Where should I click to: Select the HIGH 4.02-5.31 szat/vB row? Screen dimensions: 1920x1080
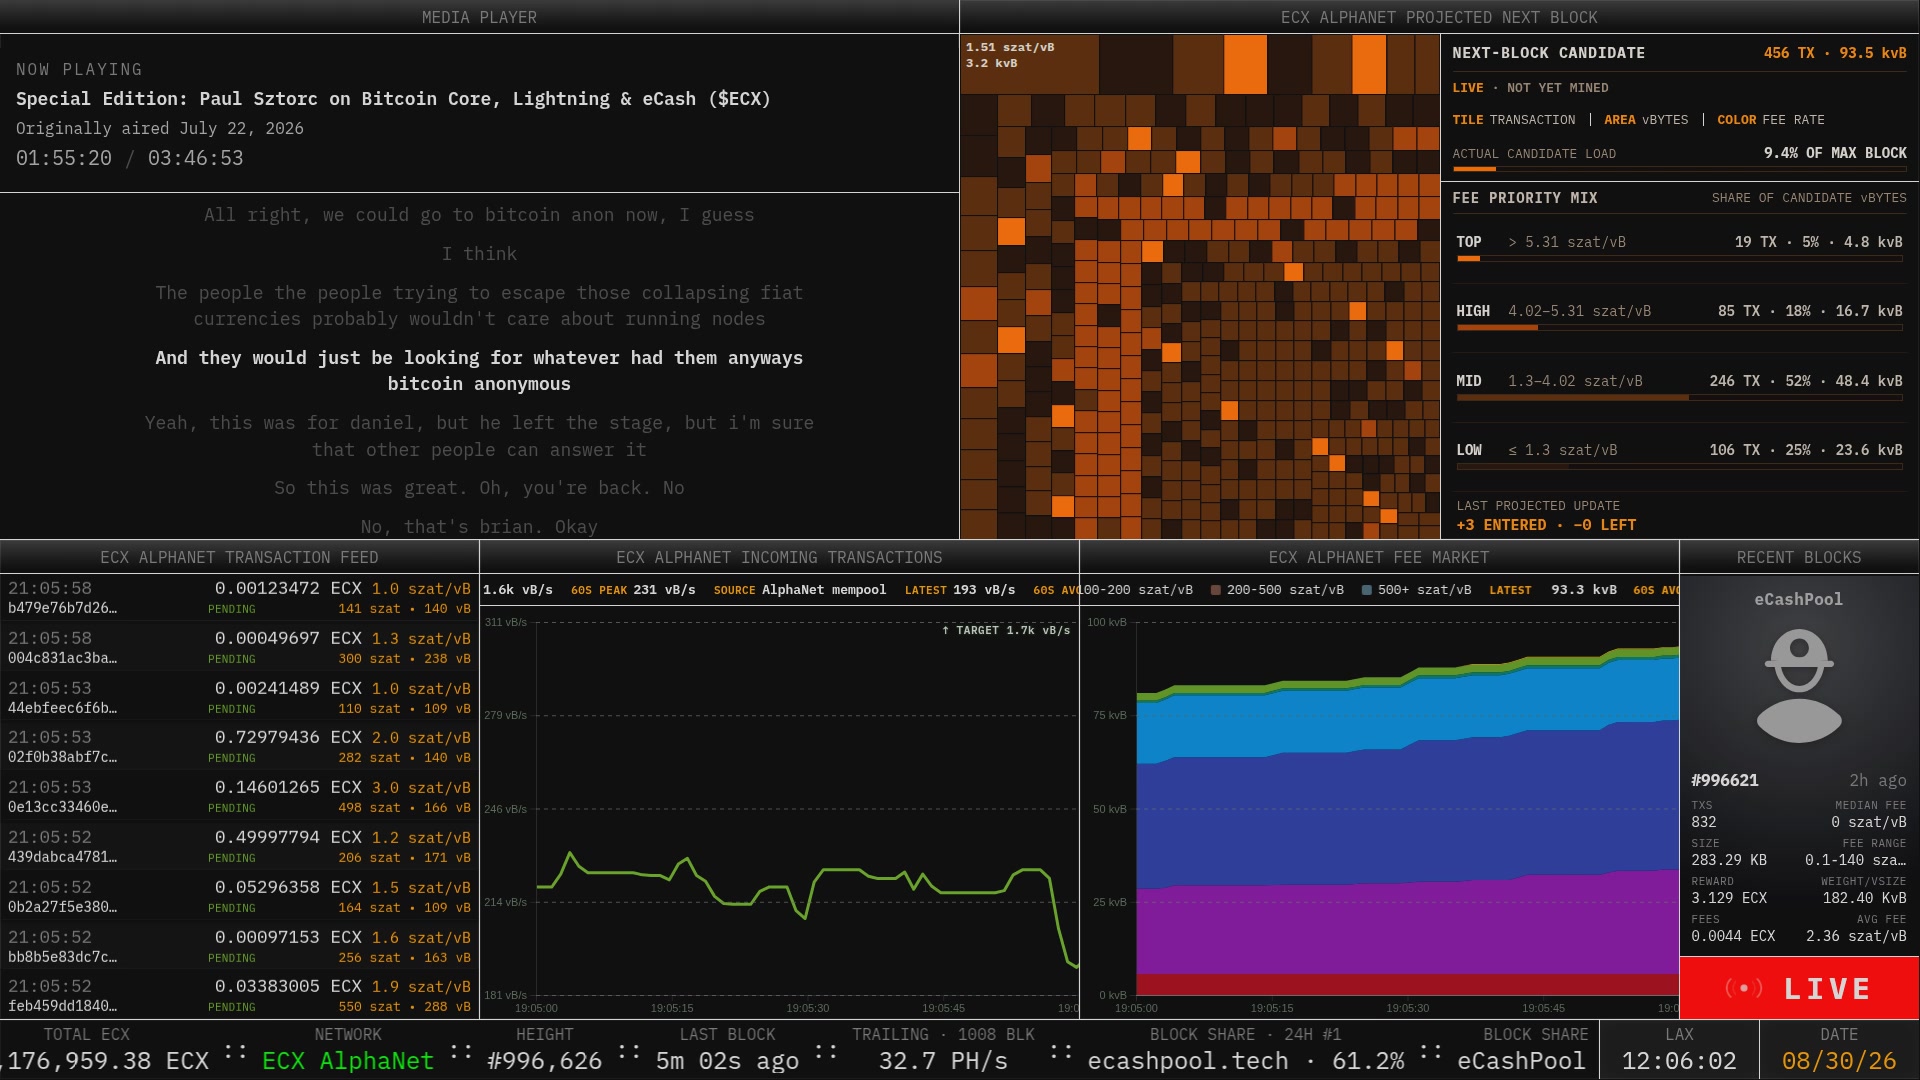[x=1679, y=316]
